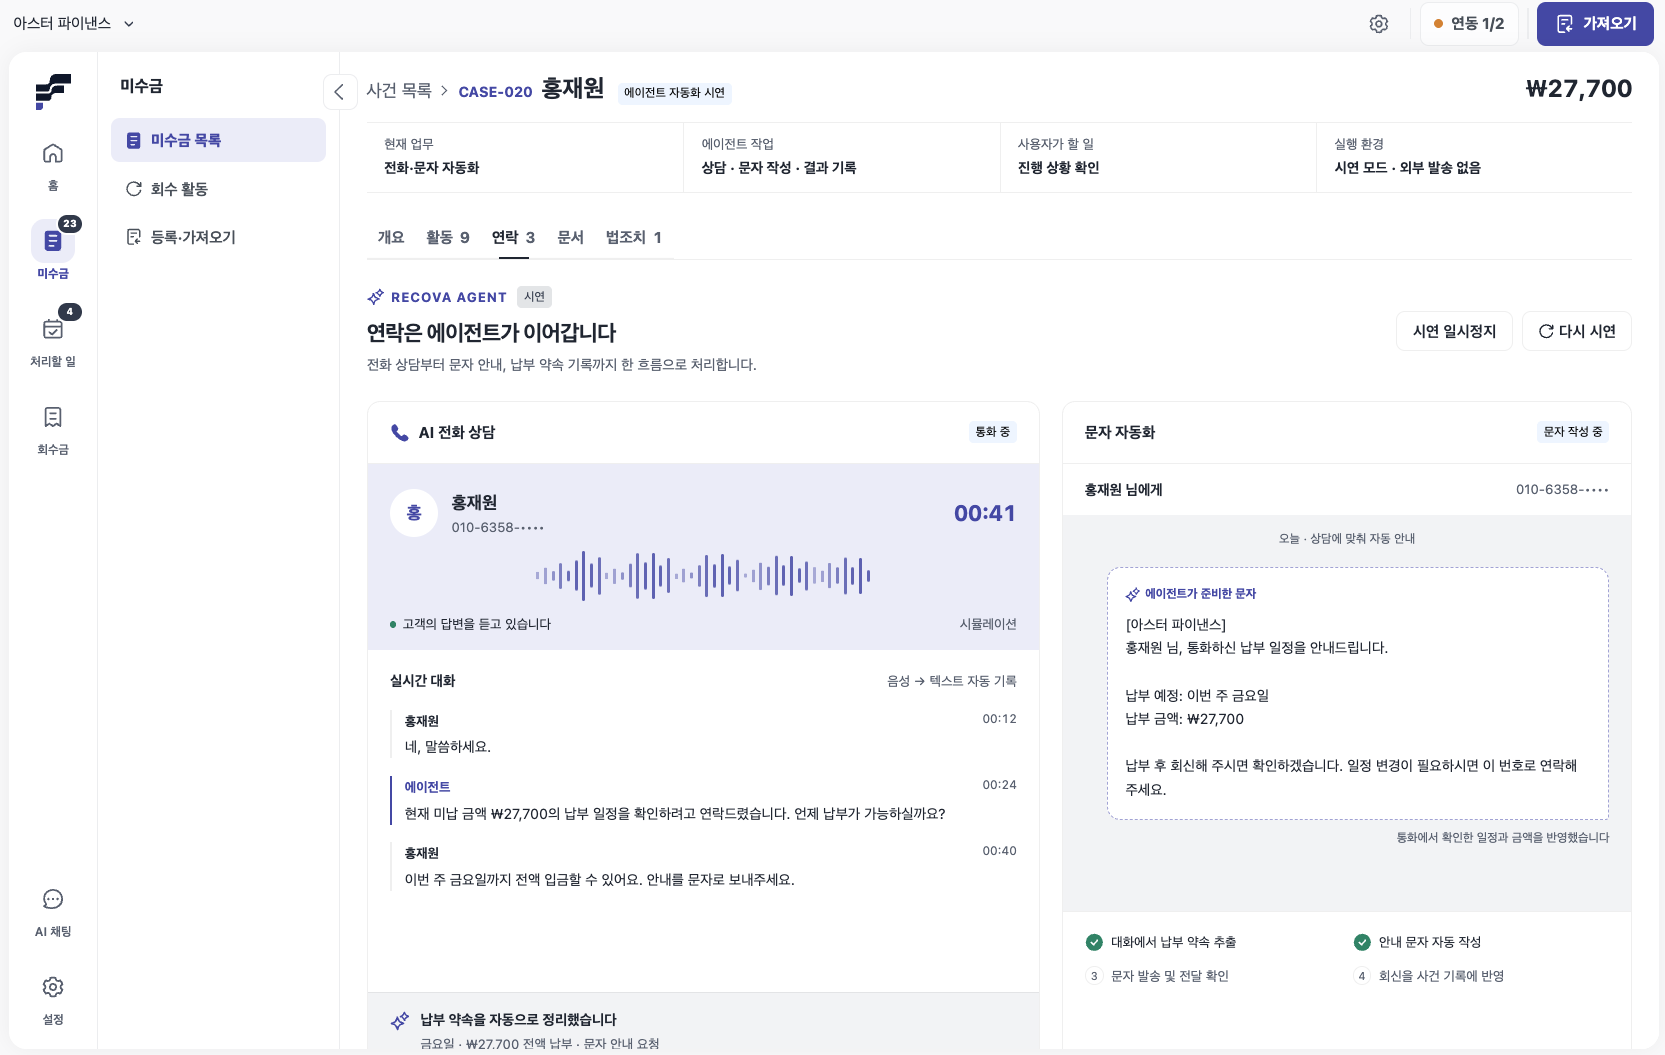The image size is (1665, 1055).
Task: Click the Aster Finance logo icon
Action: 53,91
